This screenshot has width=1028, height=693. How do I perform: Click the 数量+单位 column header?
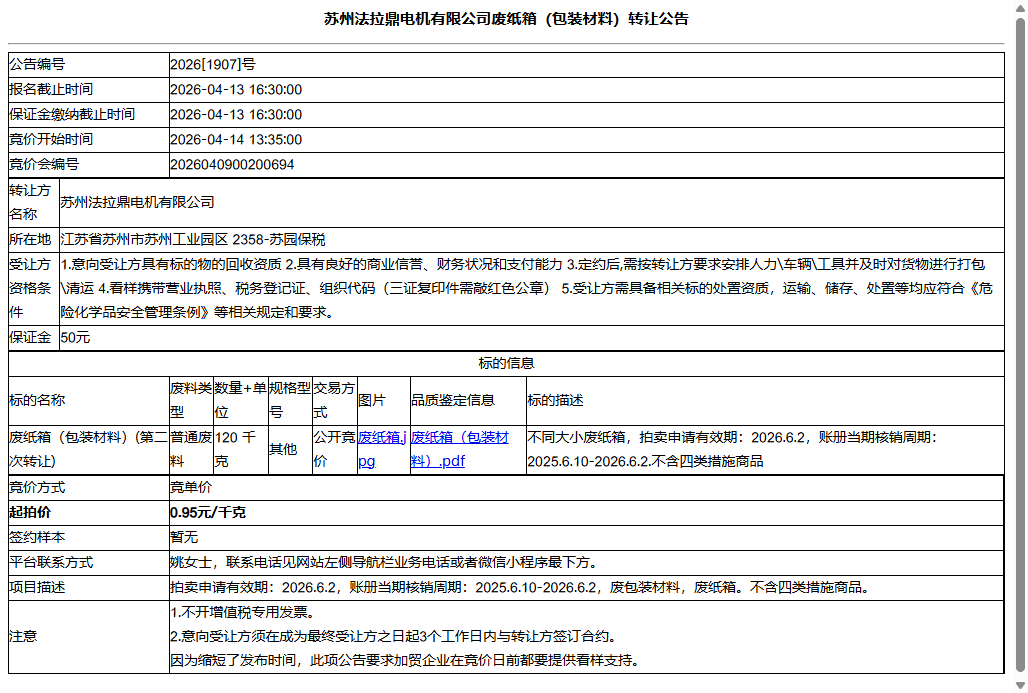pos(241,401)
